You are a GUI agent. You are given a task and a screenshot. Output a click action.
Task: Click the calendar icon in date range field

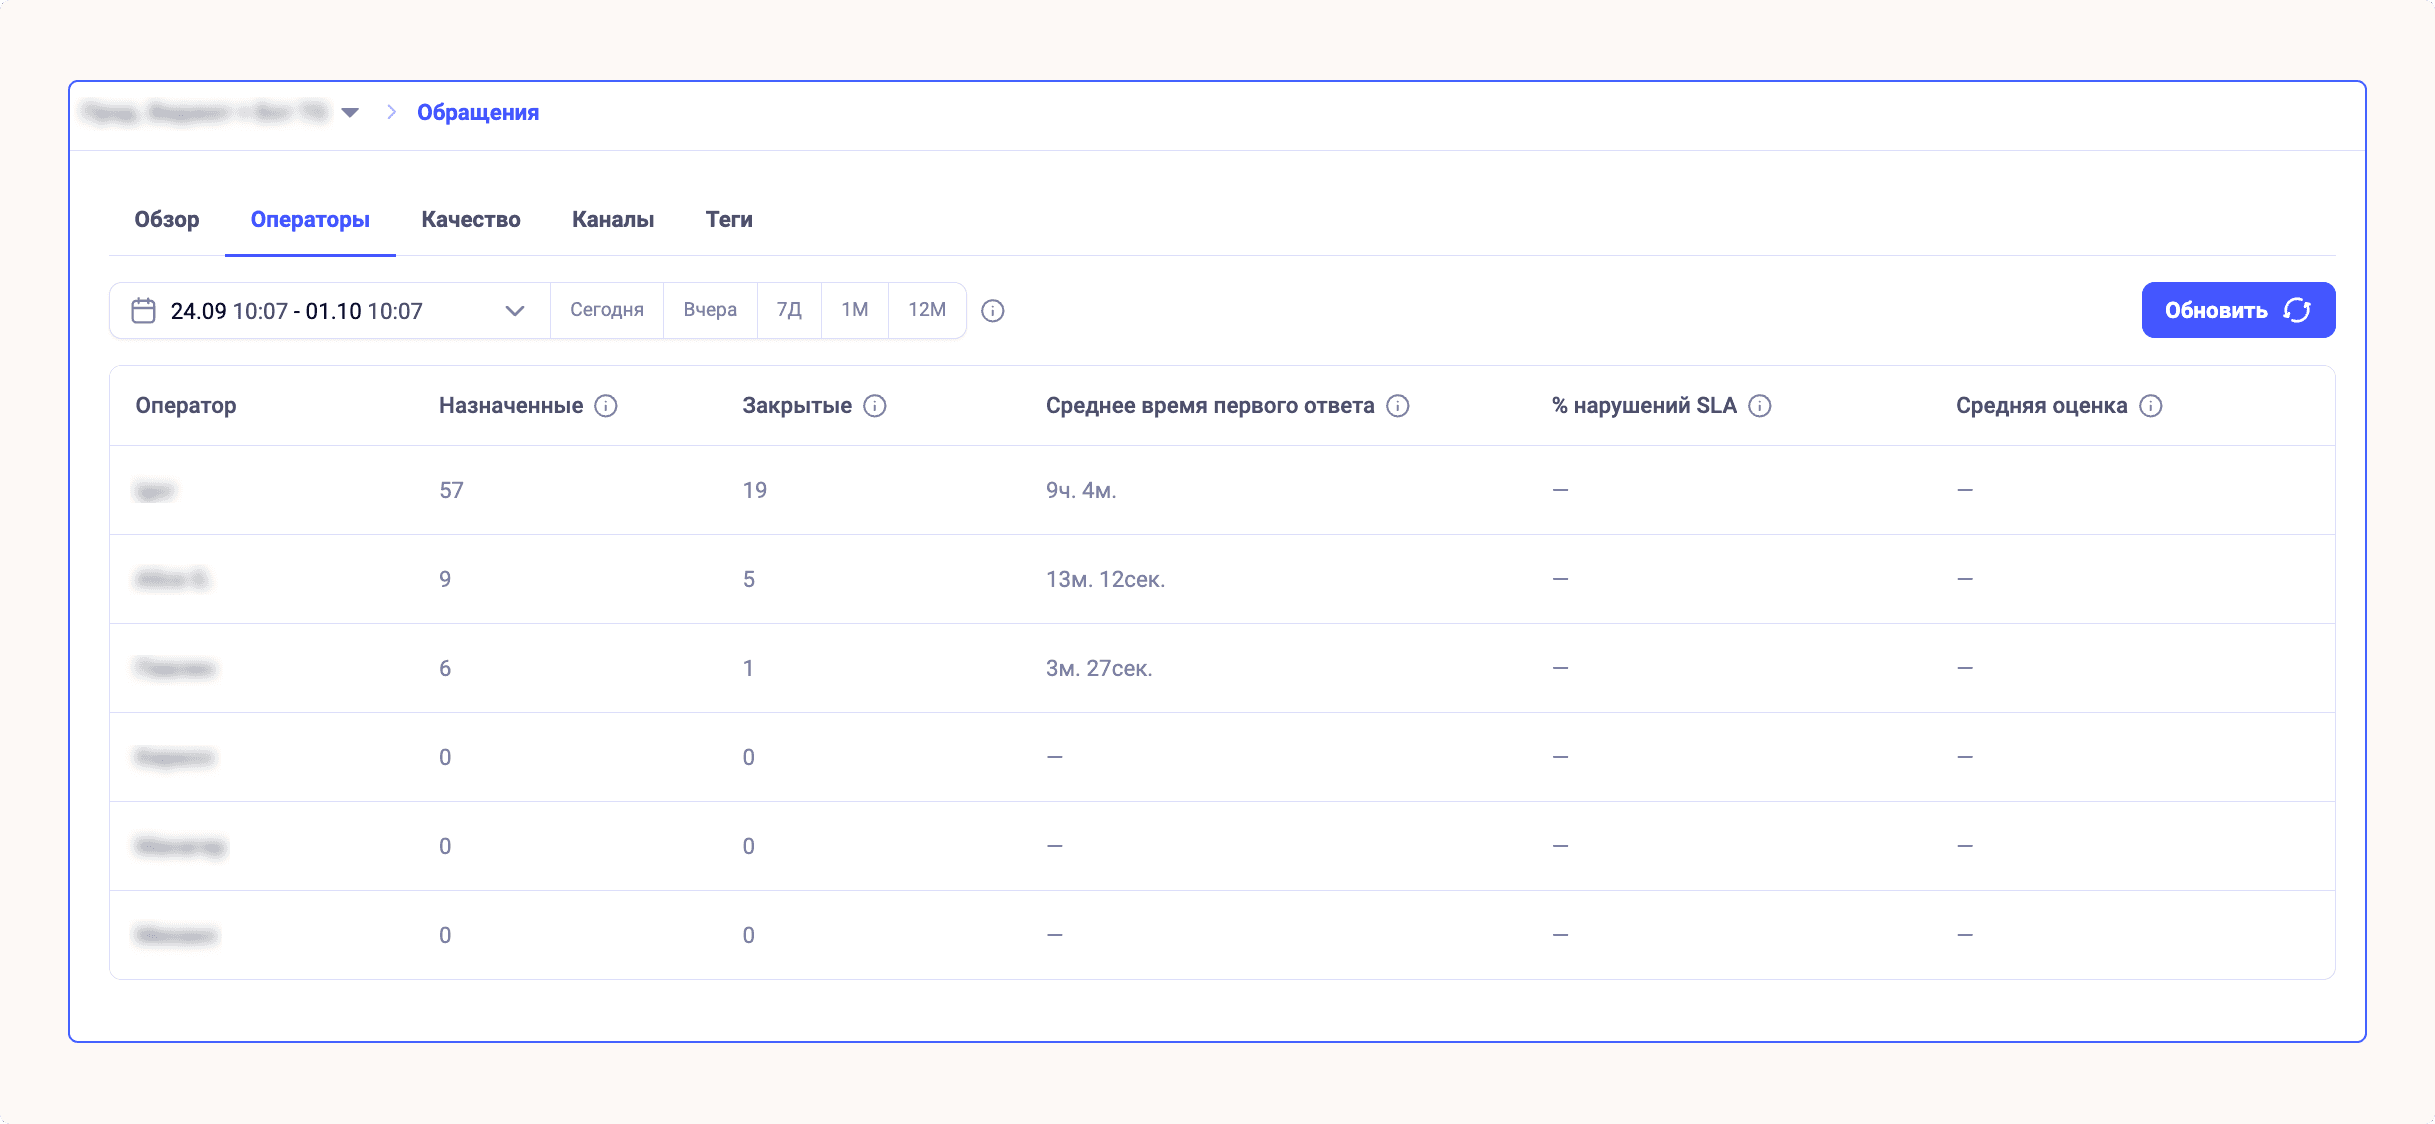(144, 311)
